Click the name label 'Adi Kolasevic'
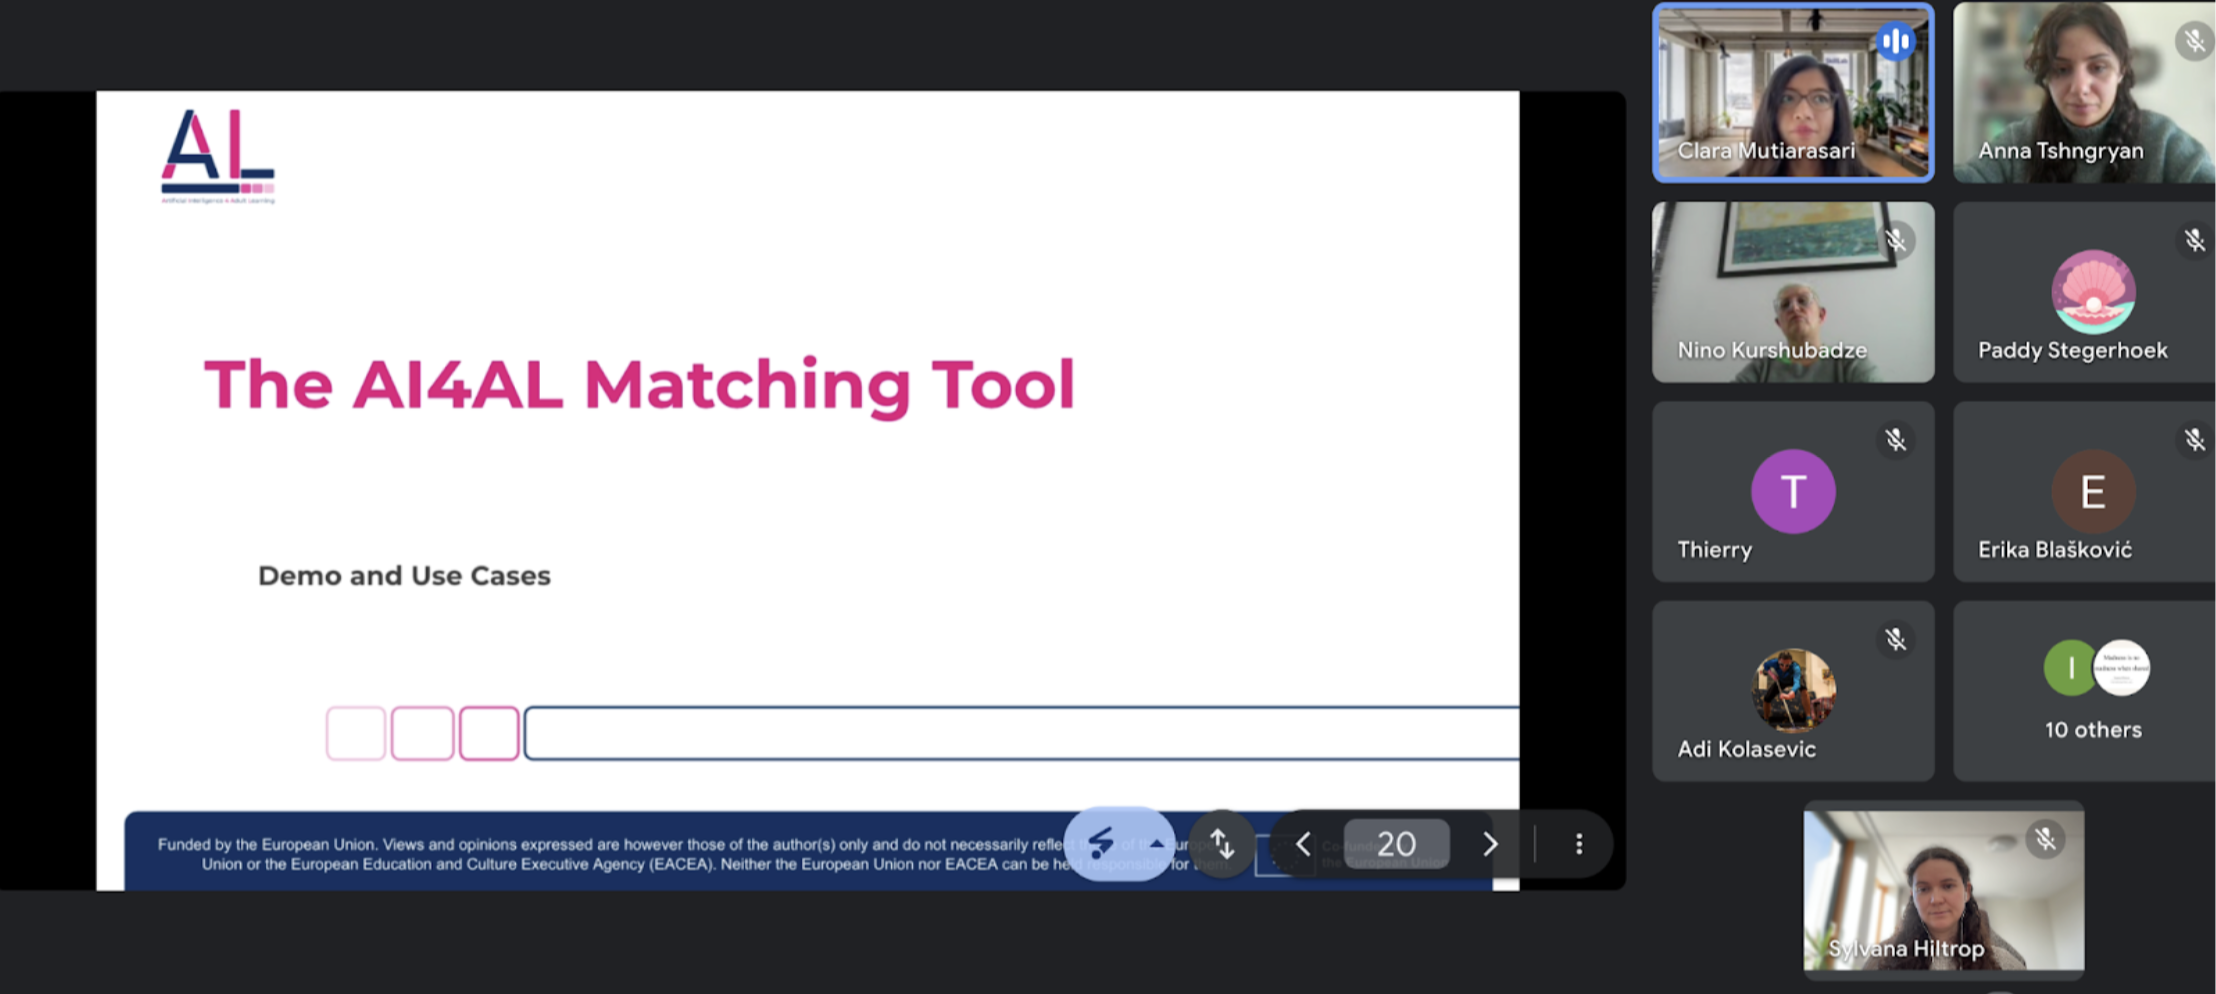 click(1746, 749)
